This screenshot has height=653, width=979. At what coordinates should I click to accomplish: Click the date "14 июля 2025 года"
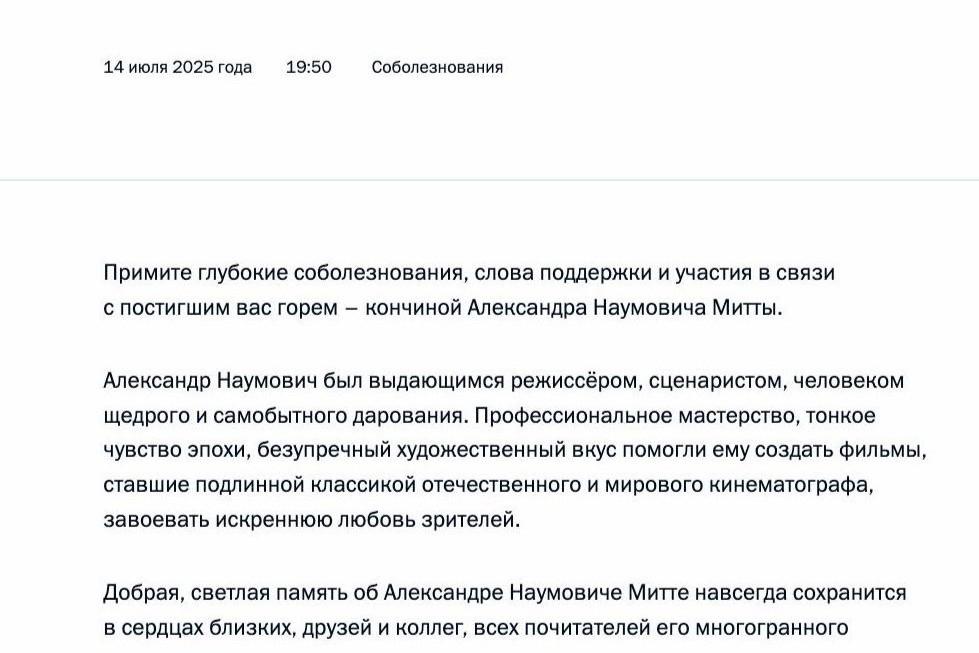tap(178, 68)
